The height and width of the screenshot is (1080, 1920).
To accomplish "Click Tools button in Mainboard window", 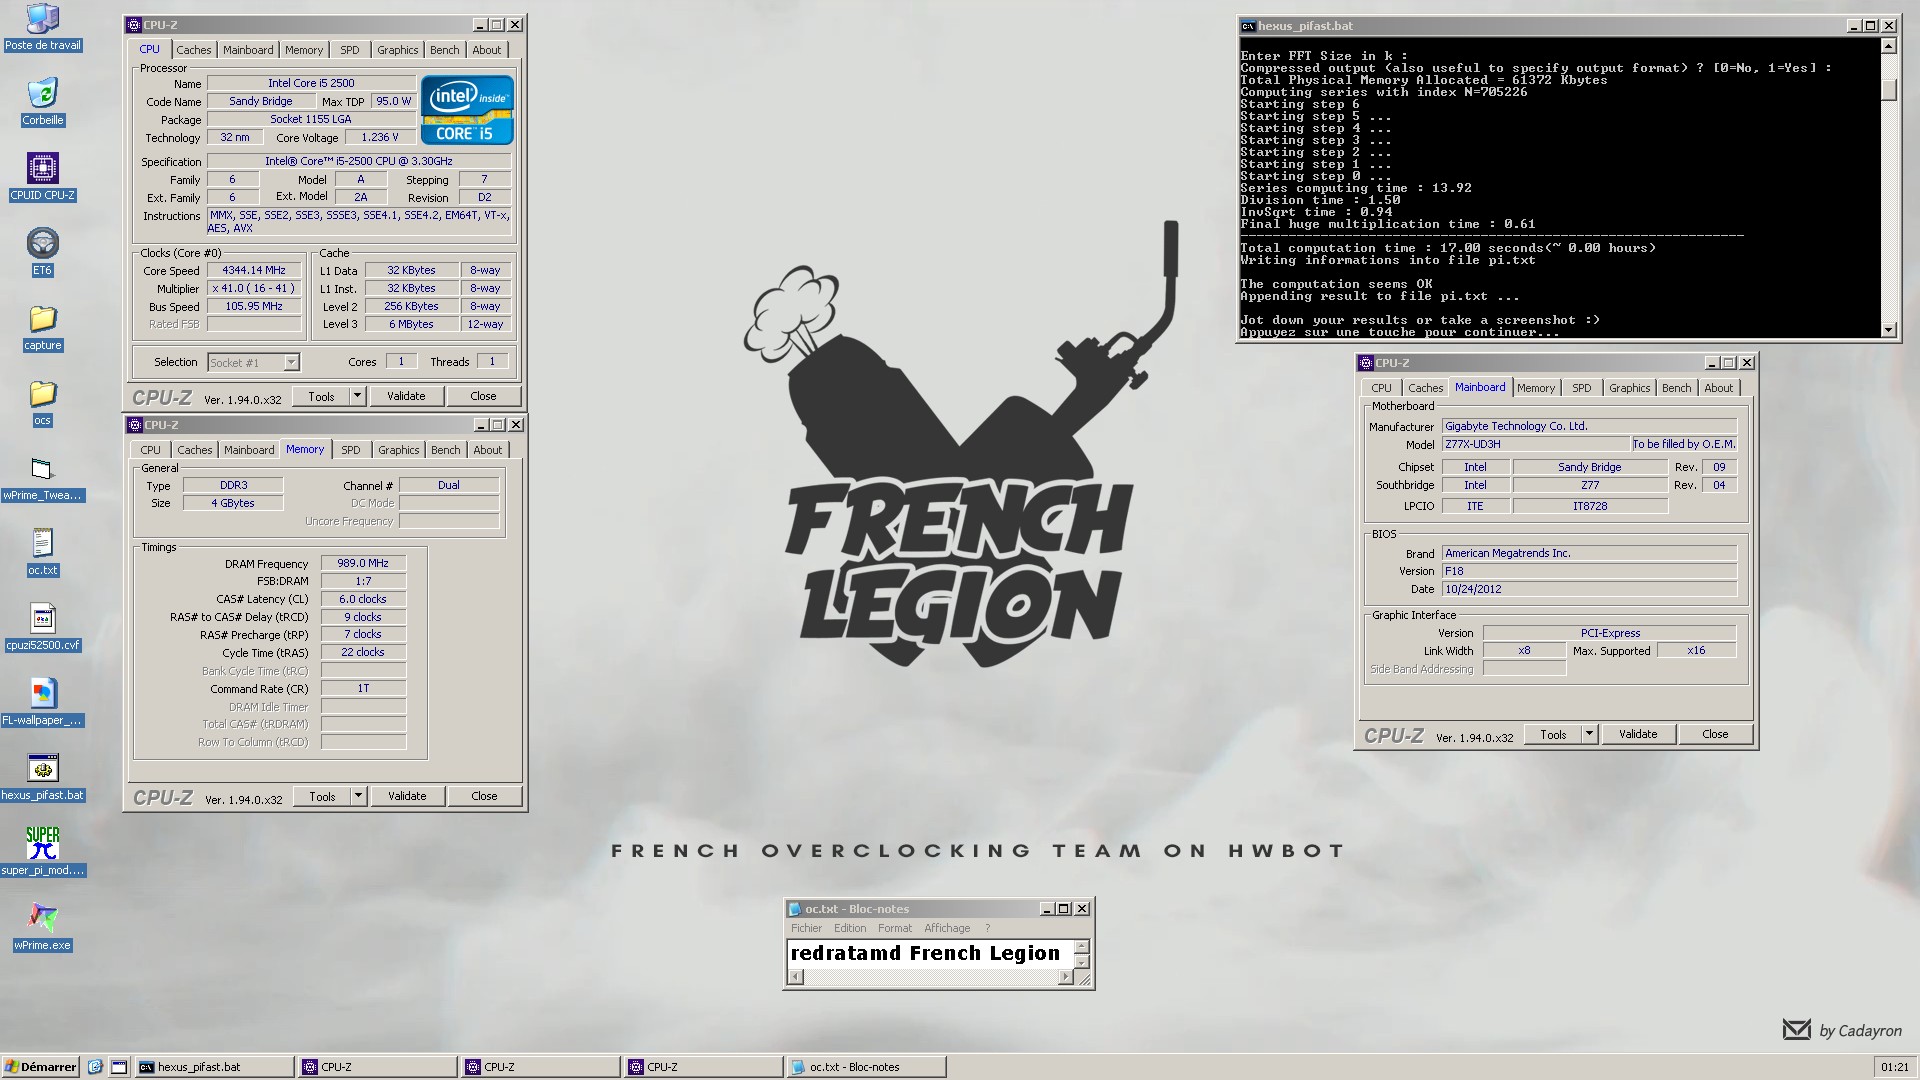I will coord(1553,734).
